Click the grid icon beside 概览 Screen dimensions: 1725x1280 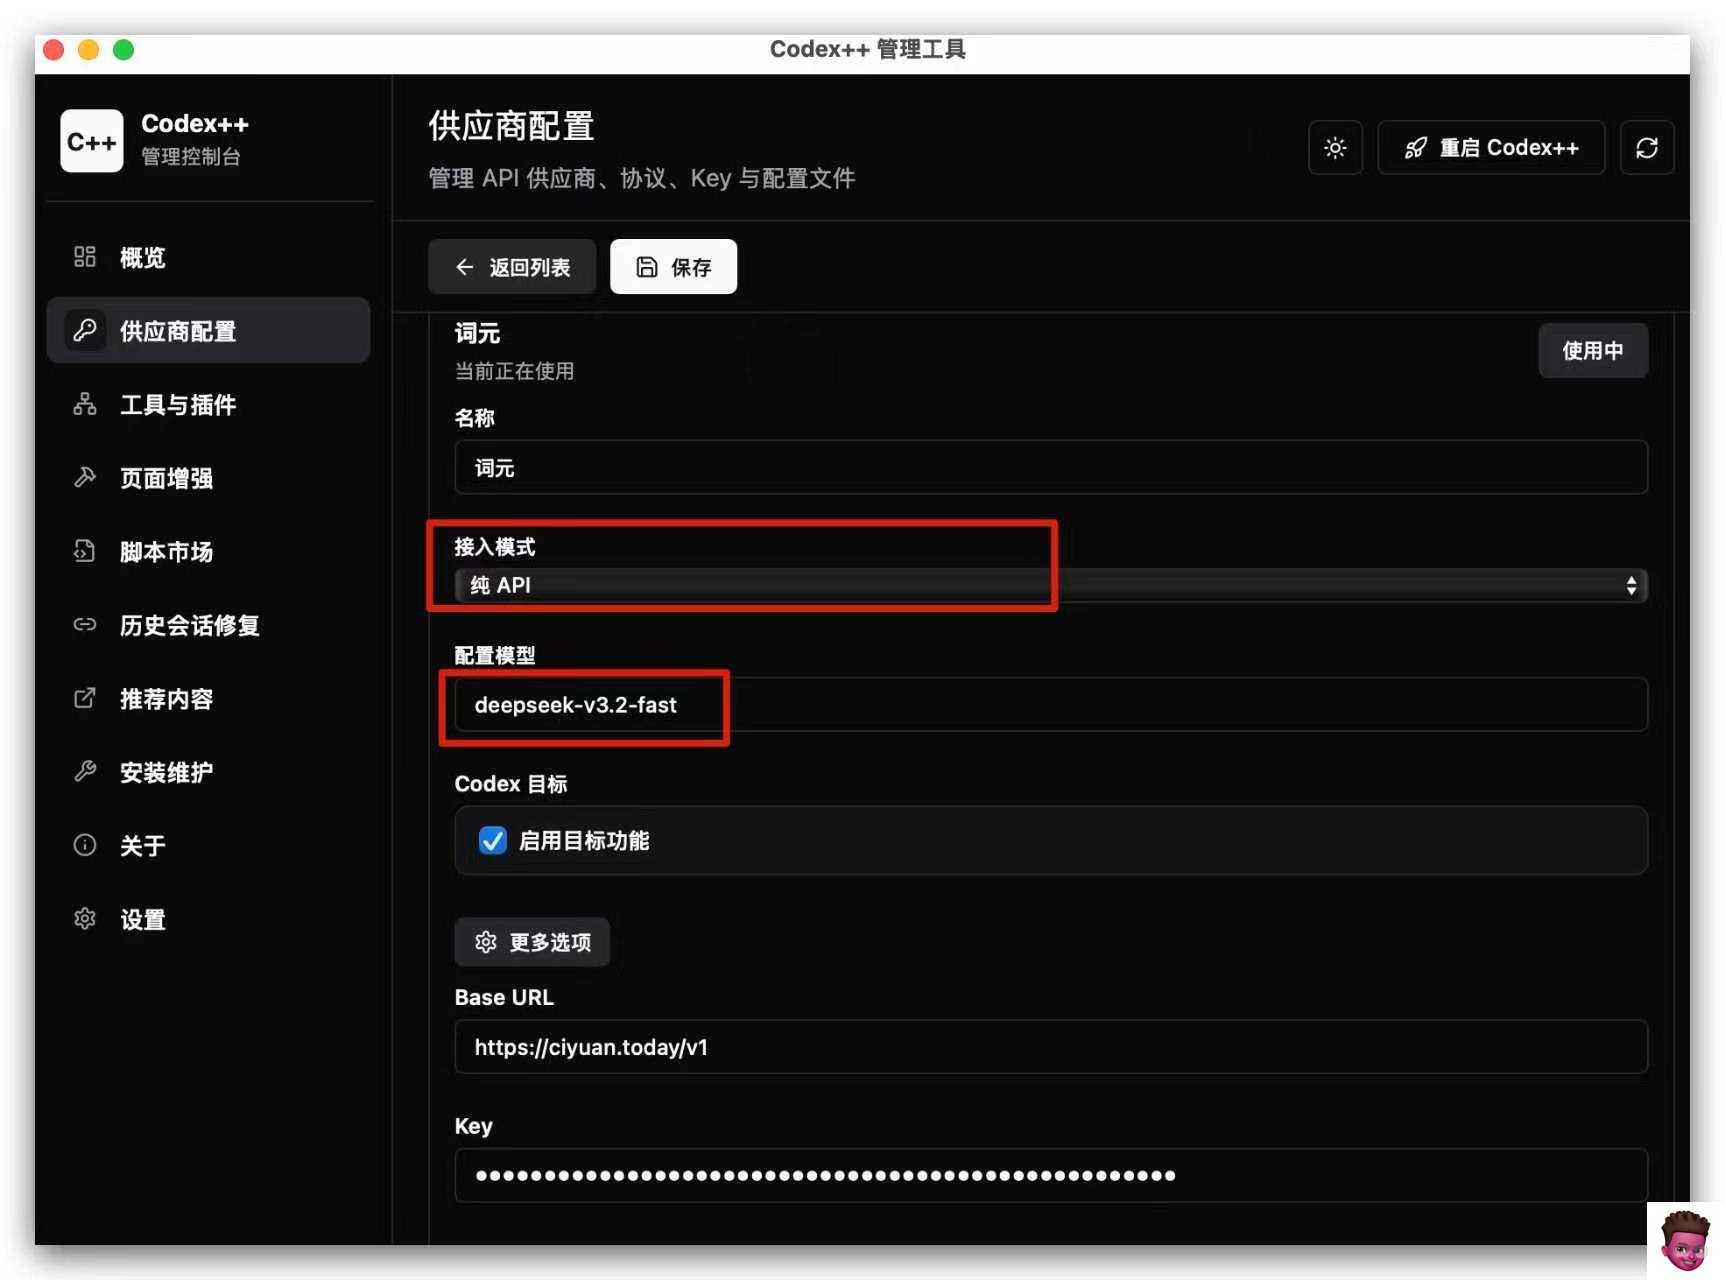pos(85,257)
